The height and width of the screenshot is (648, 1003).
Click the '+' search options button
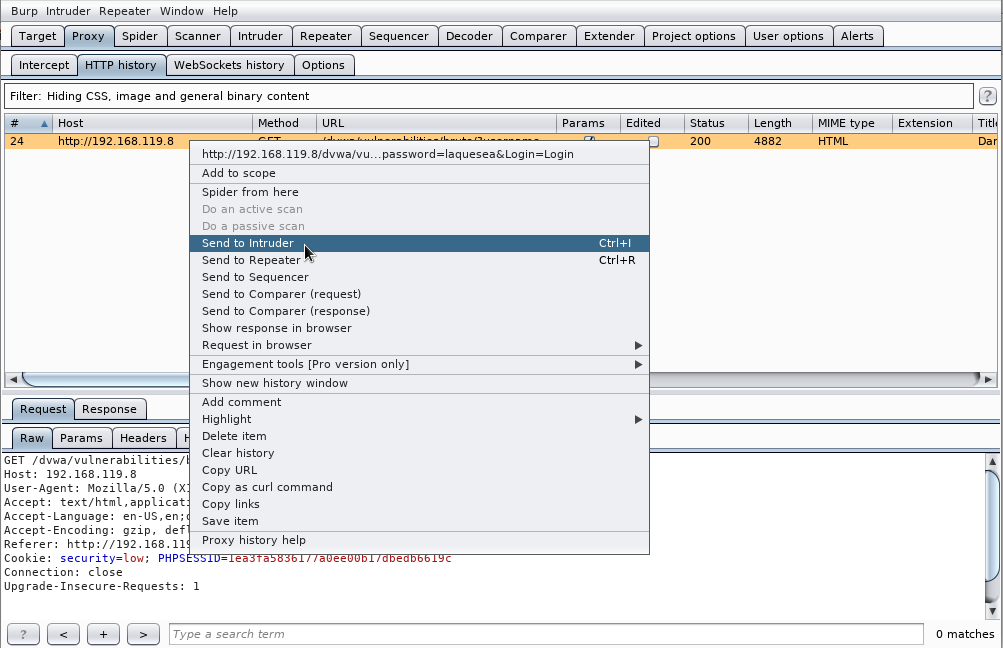(103, 634)
